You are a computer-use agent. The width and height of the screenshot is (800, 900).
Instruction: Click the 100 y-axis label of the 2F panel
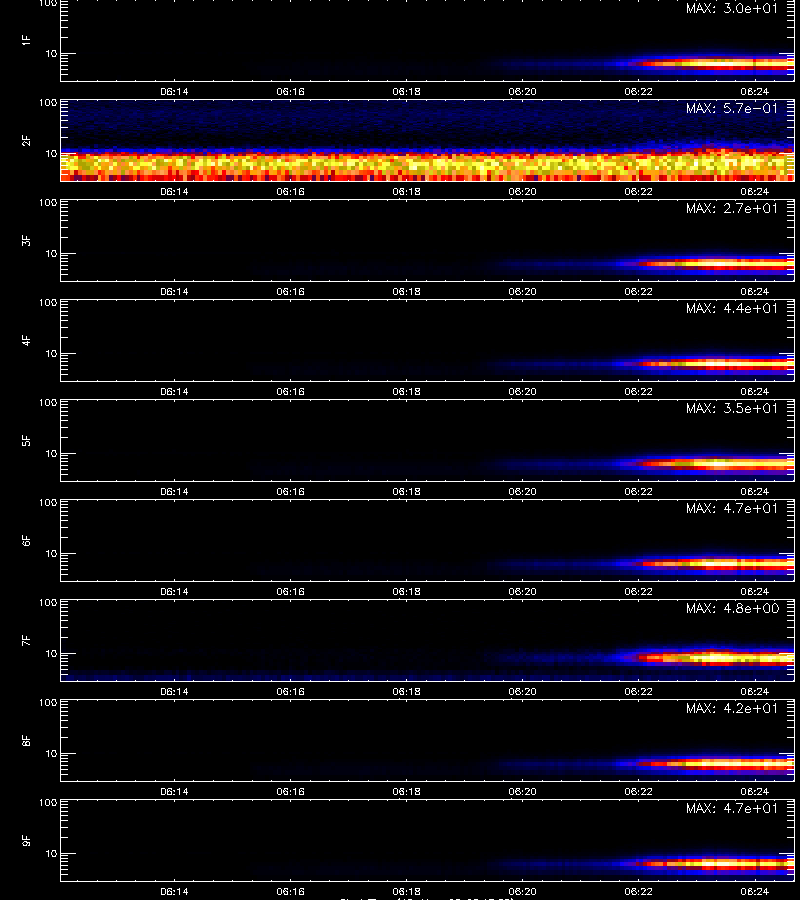click(x=48, y=103)
